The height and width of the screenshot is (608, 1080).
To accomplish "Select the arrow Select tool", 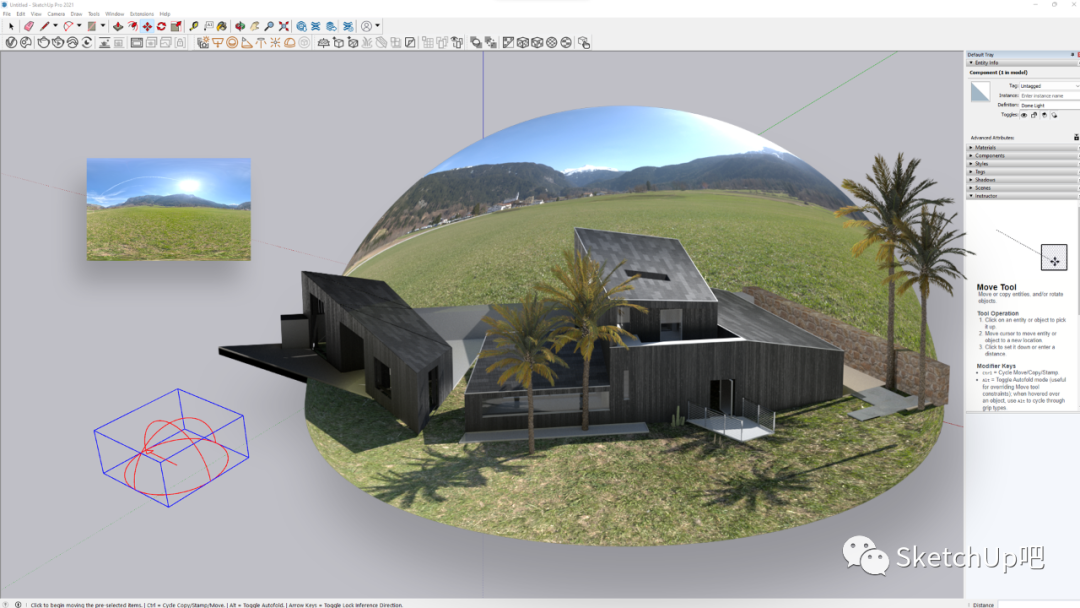I will [11, 26].
